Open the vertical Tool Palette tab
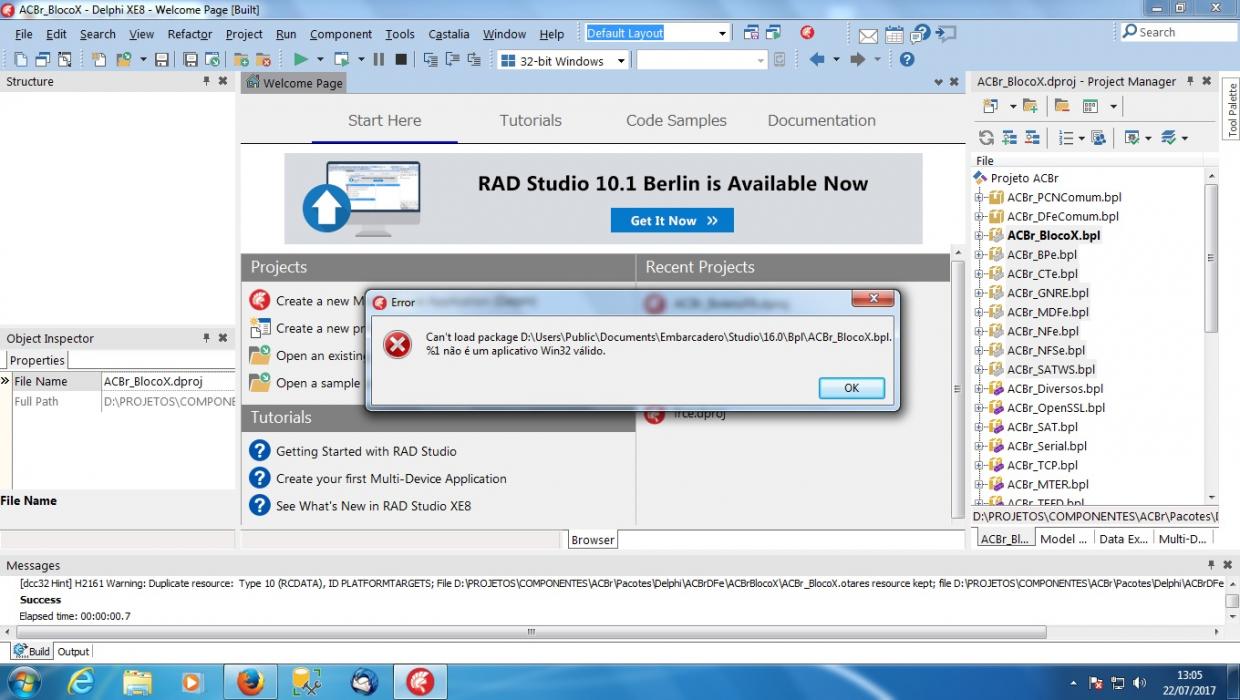The height and width of the screenshot is (700, 1240). pyautogui.click(x=1232, y=111)
